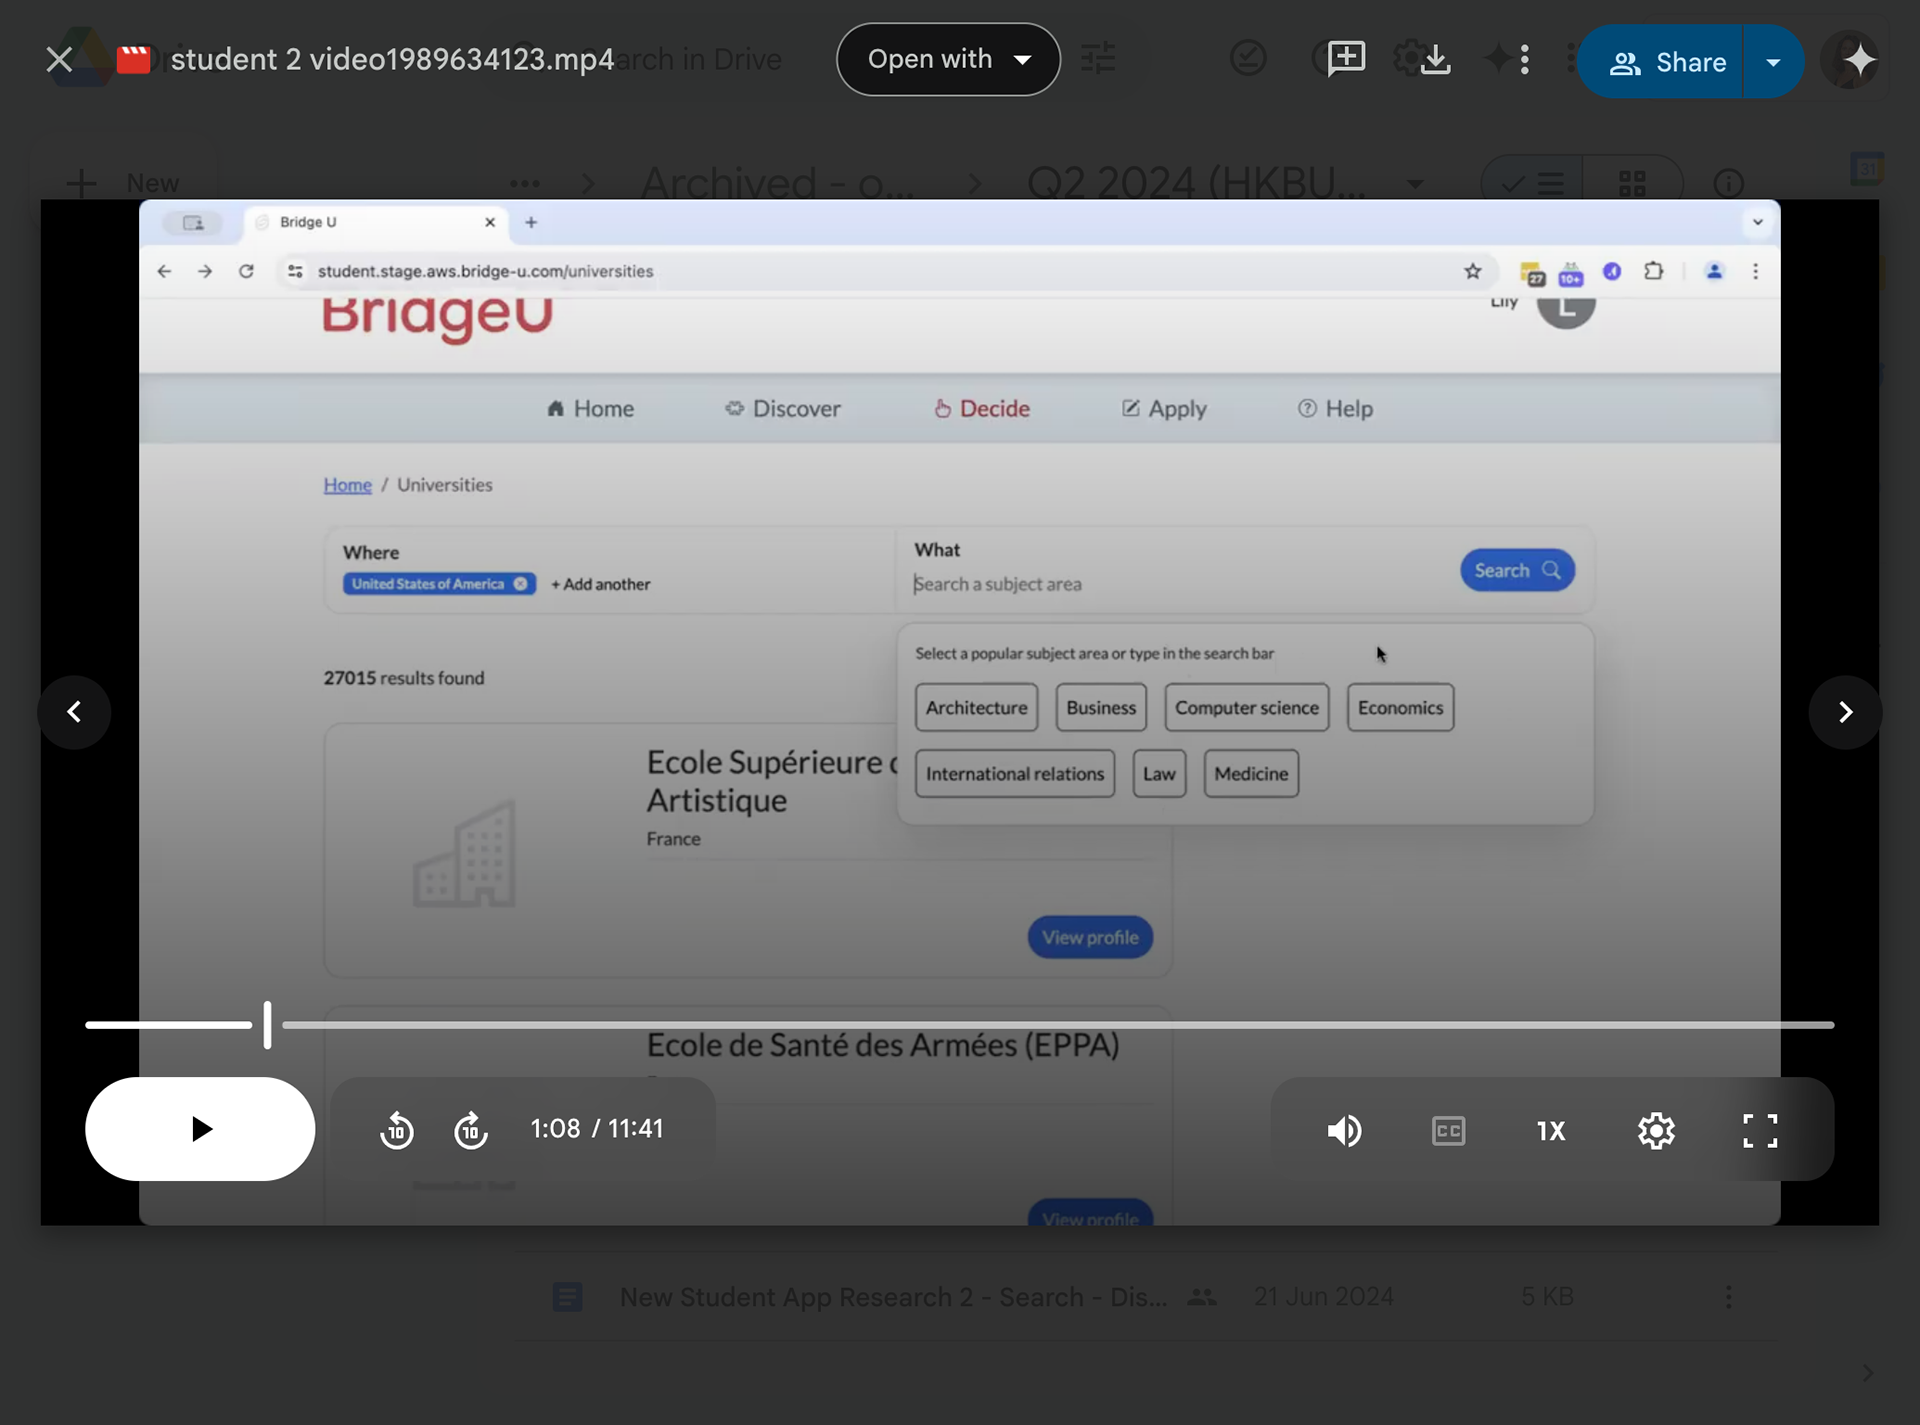Open the three-dot more actions menu
Viewport: 1920px width, 1425px height.
[x=1524, y=60]
